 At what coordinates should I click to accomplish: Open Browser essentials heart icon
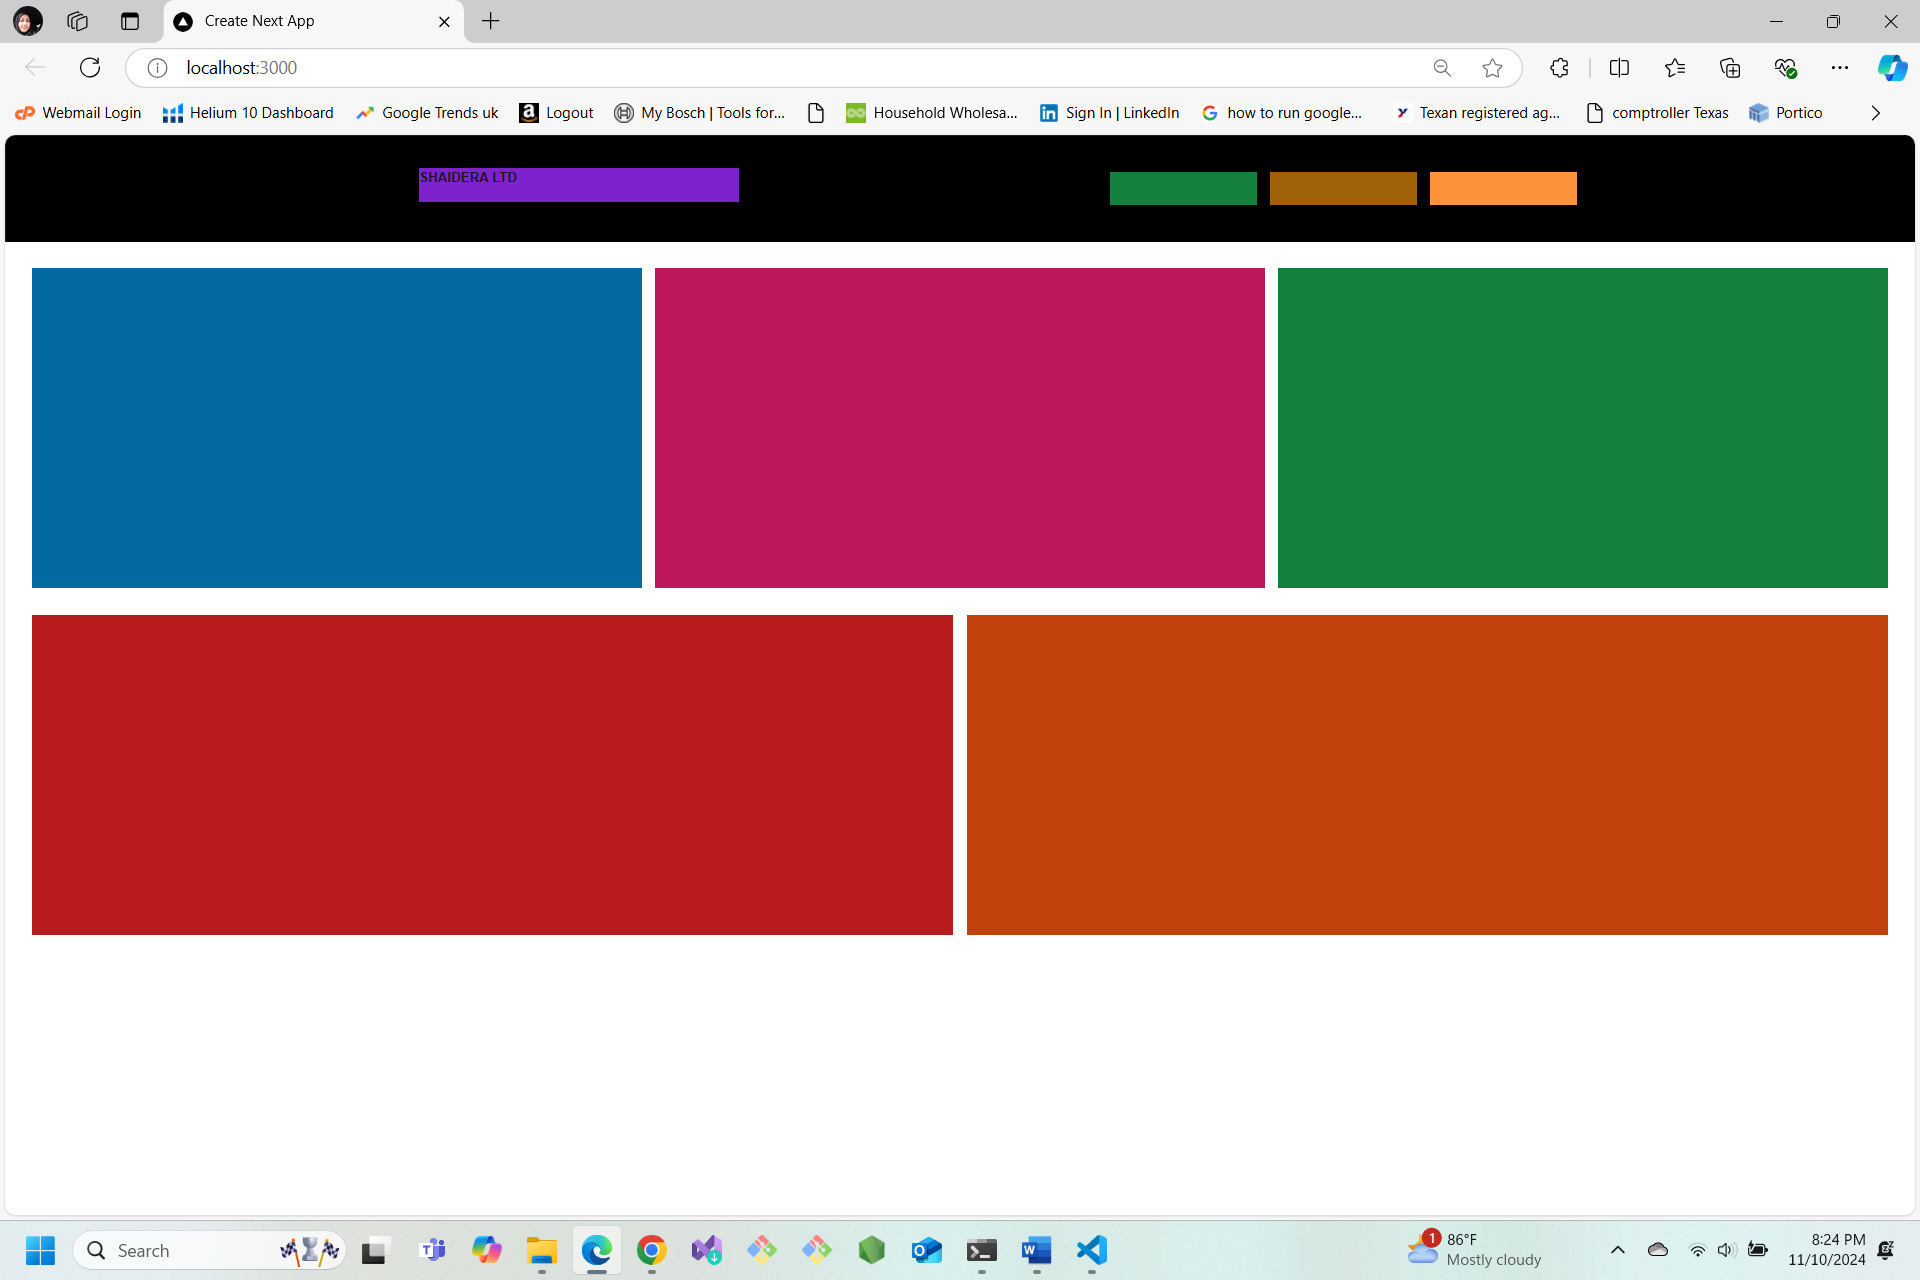1785,68
